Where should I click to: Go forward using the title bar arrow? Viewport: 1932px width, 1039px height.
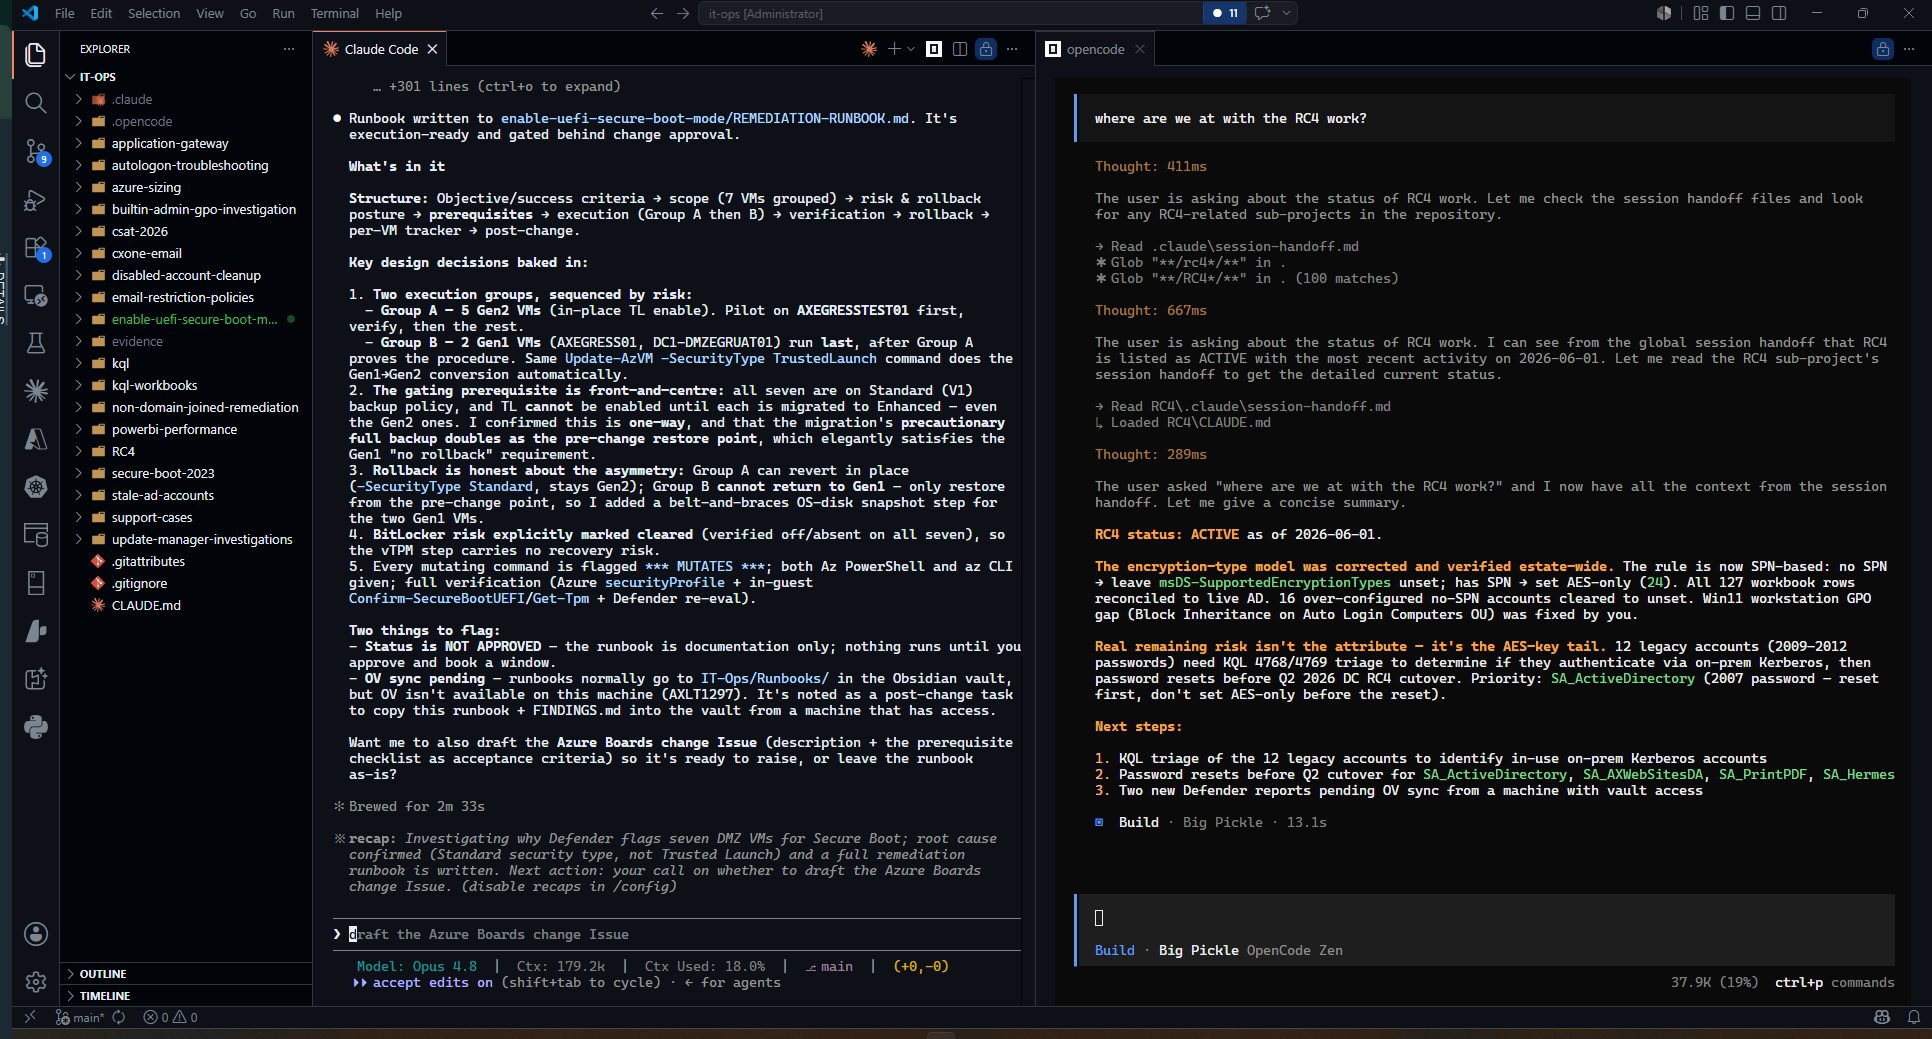pyautogui.click(x=683, y=13)
